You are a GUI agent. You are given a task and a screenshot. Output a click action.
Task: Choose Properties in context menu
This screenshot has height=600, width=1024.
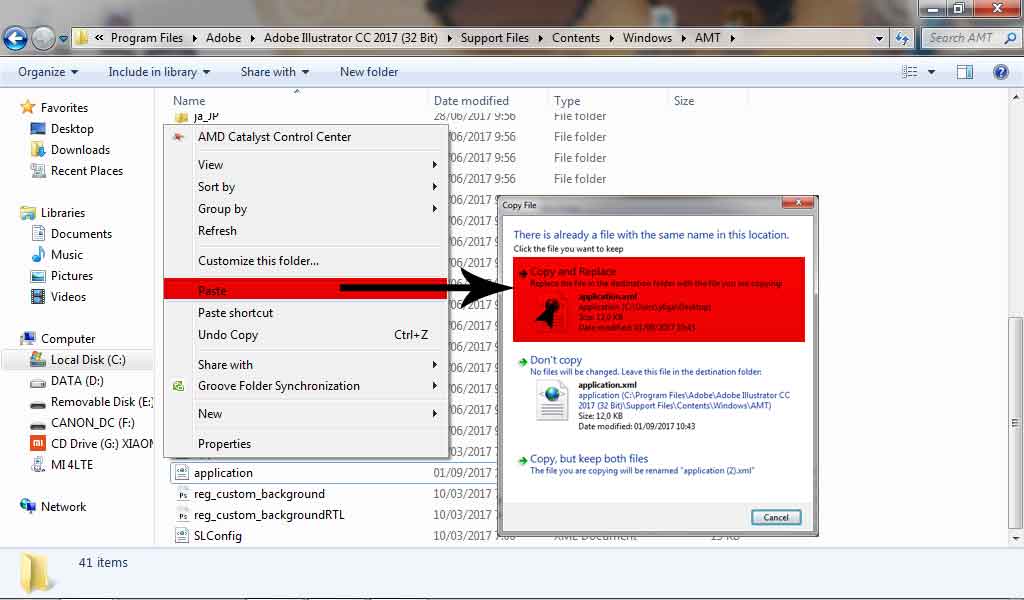click(305, 444)
